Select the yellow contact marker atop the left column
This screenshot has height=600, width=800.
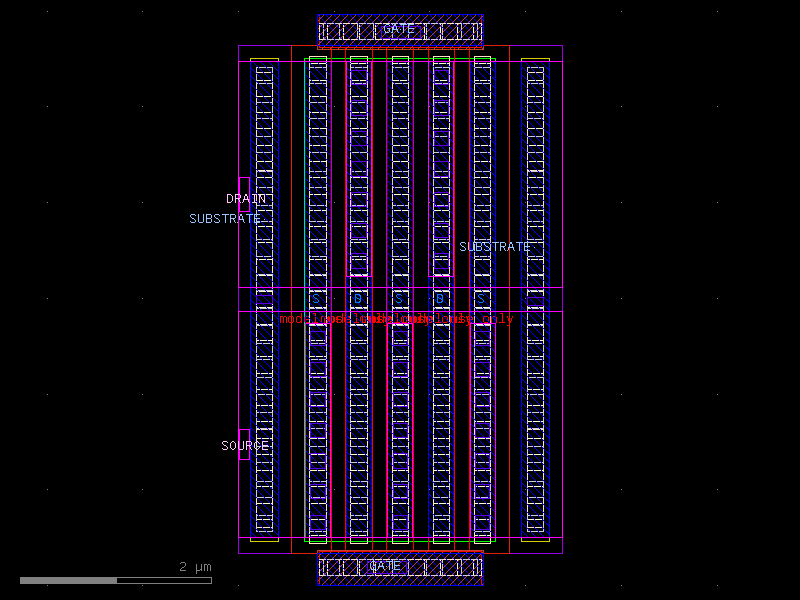click(263, 60)
